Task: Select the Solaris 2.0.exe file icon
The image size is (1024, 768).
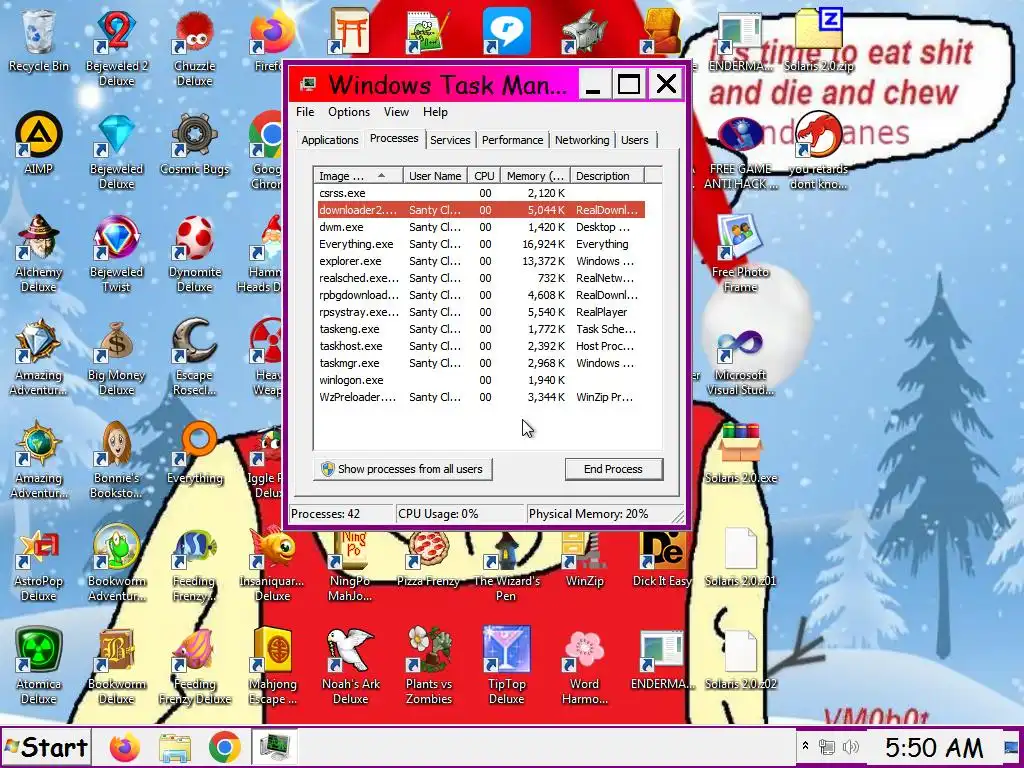Action: click(741, 453)
